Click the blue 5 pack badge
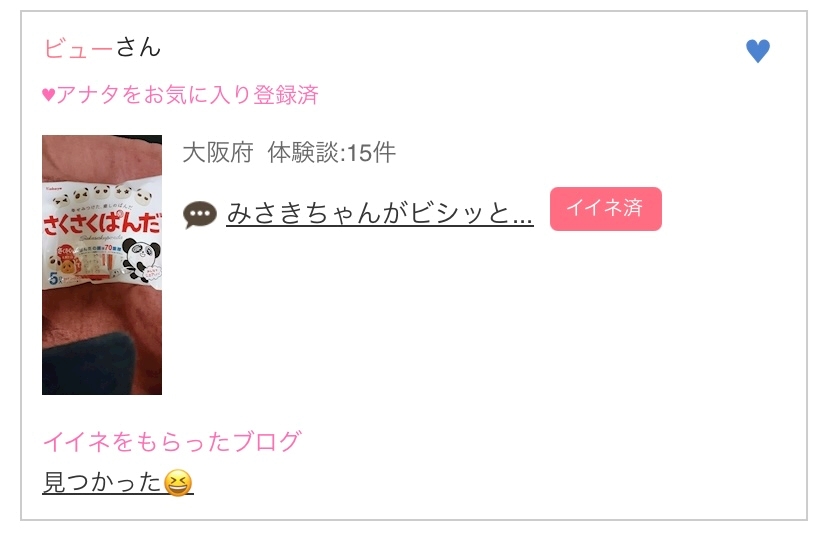This screenshot has height=533, width=828. click(55, 277)
